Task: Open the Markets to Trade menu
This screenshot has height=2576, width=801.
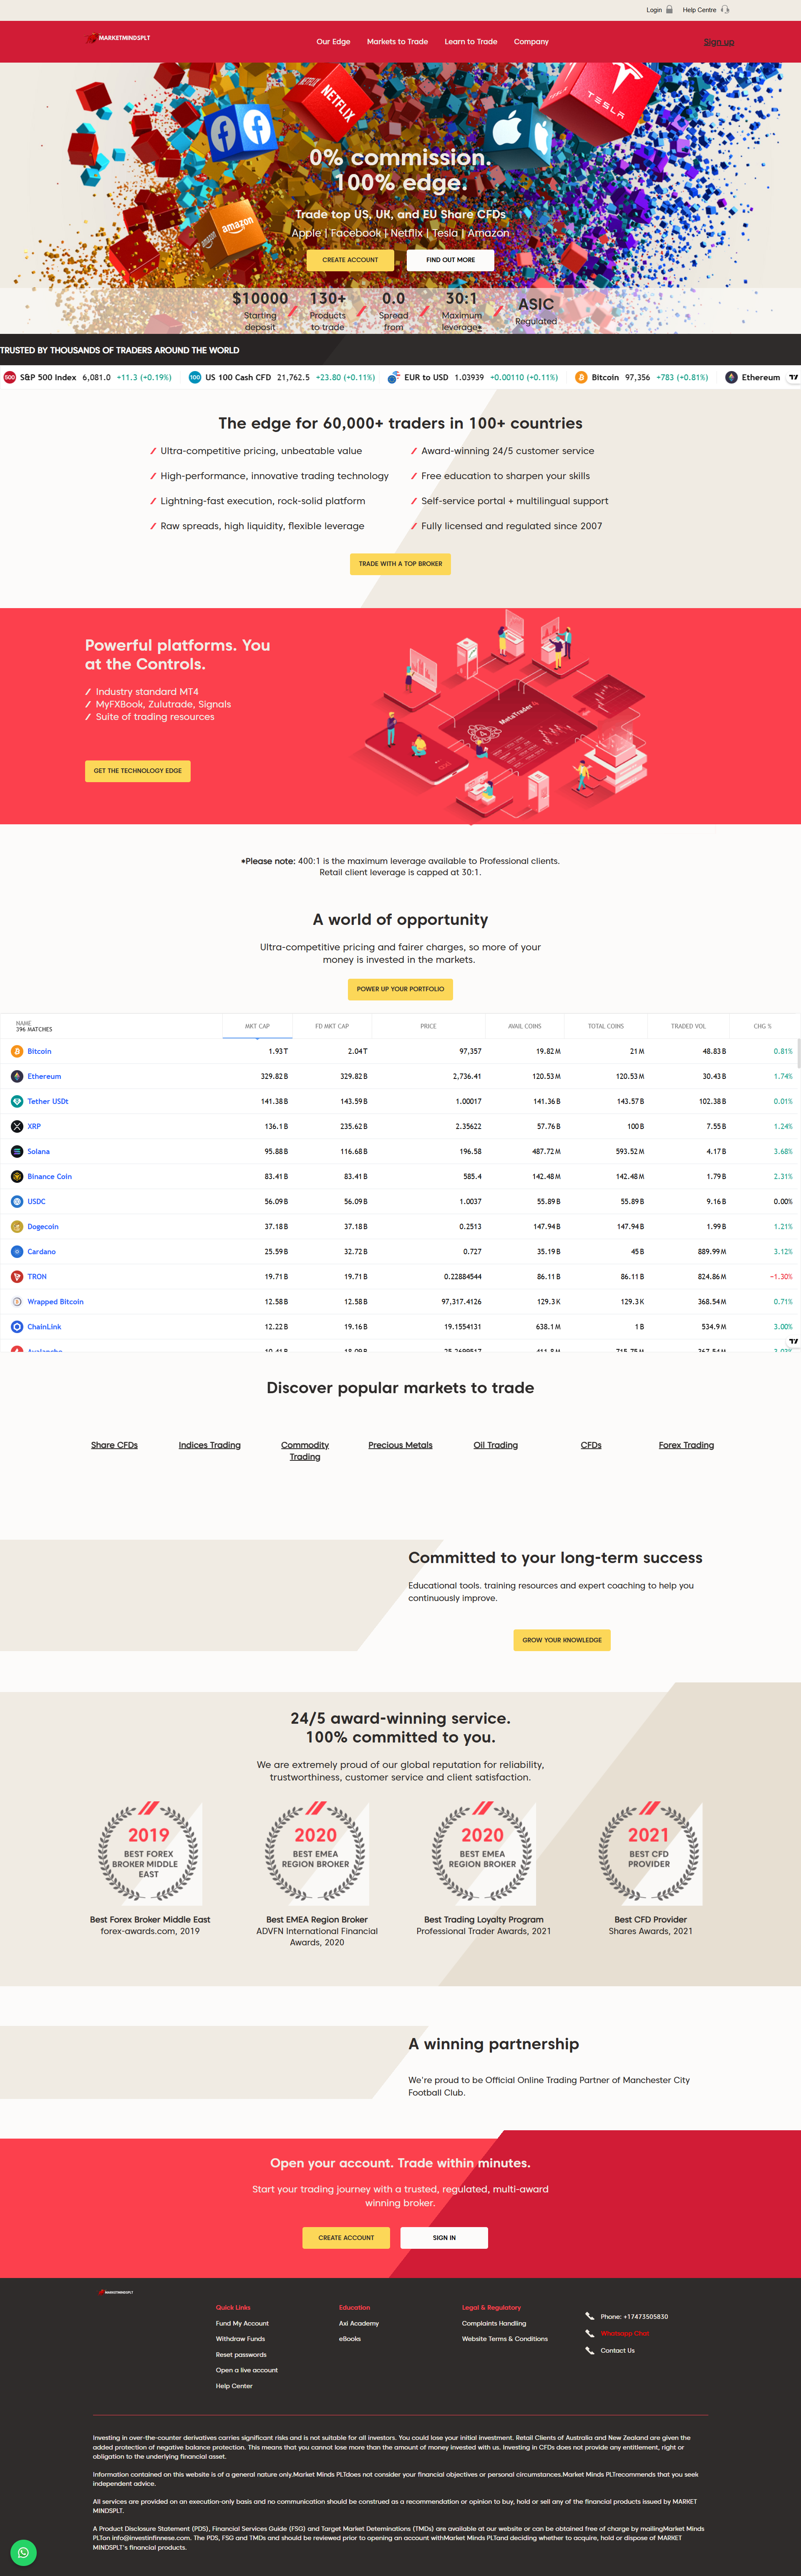Action: pyautogui.click(x=397, y=42)
